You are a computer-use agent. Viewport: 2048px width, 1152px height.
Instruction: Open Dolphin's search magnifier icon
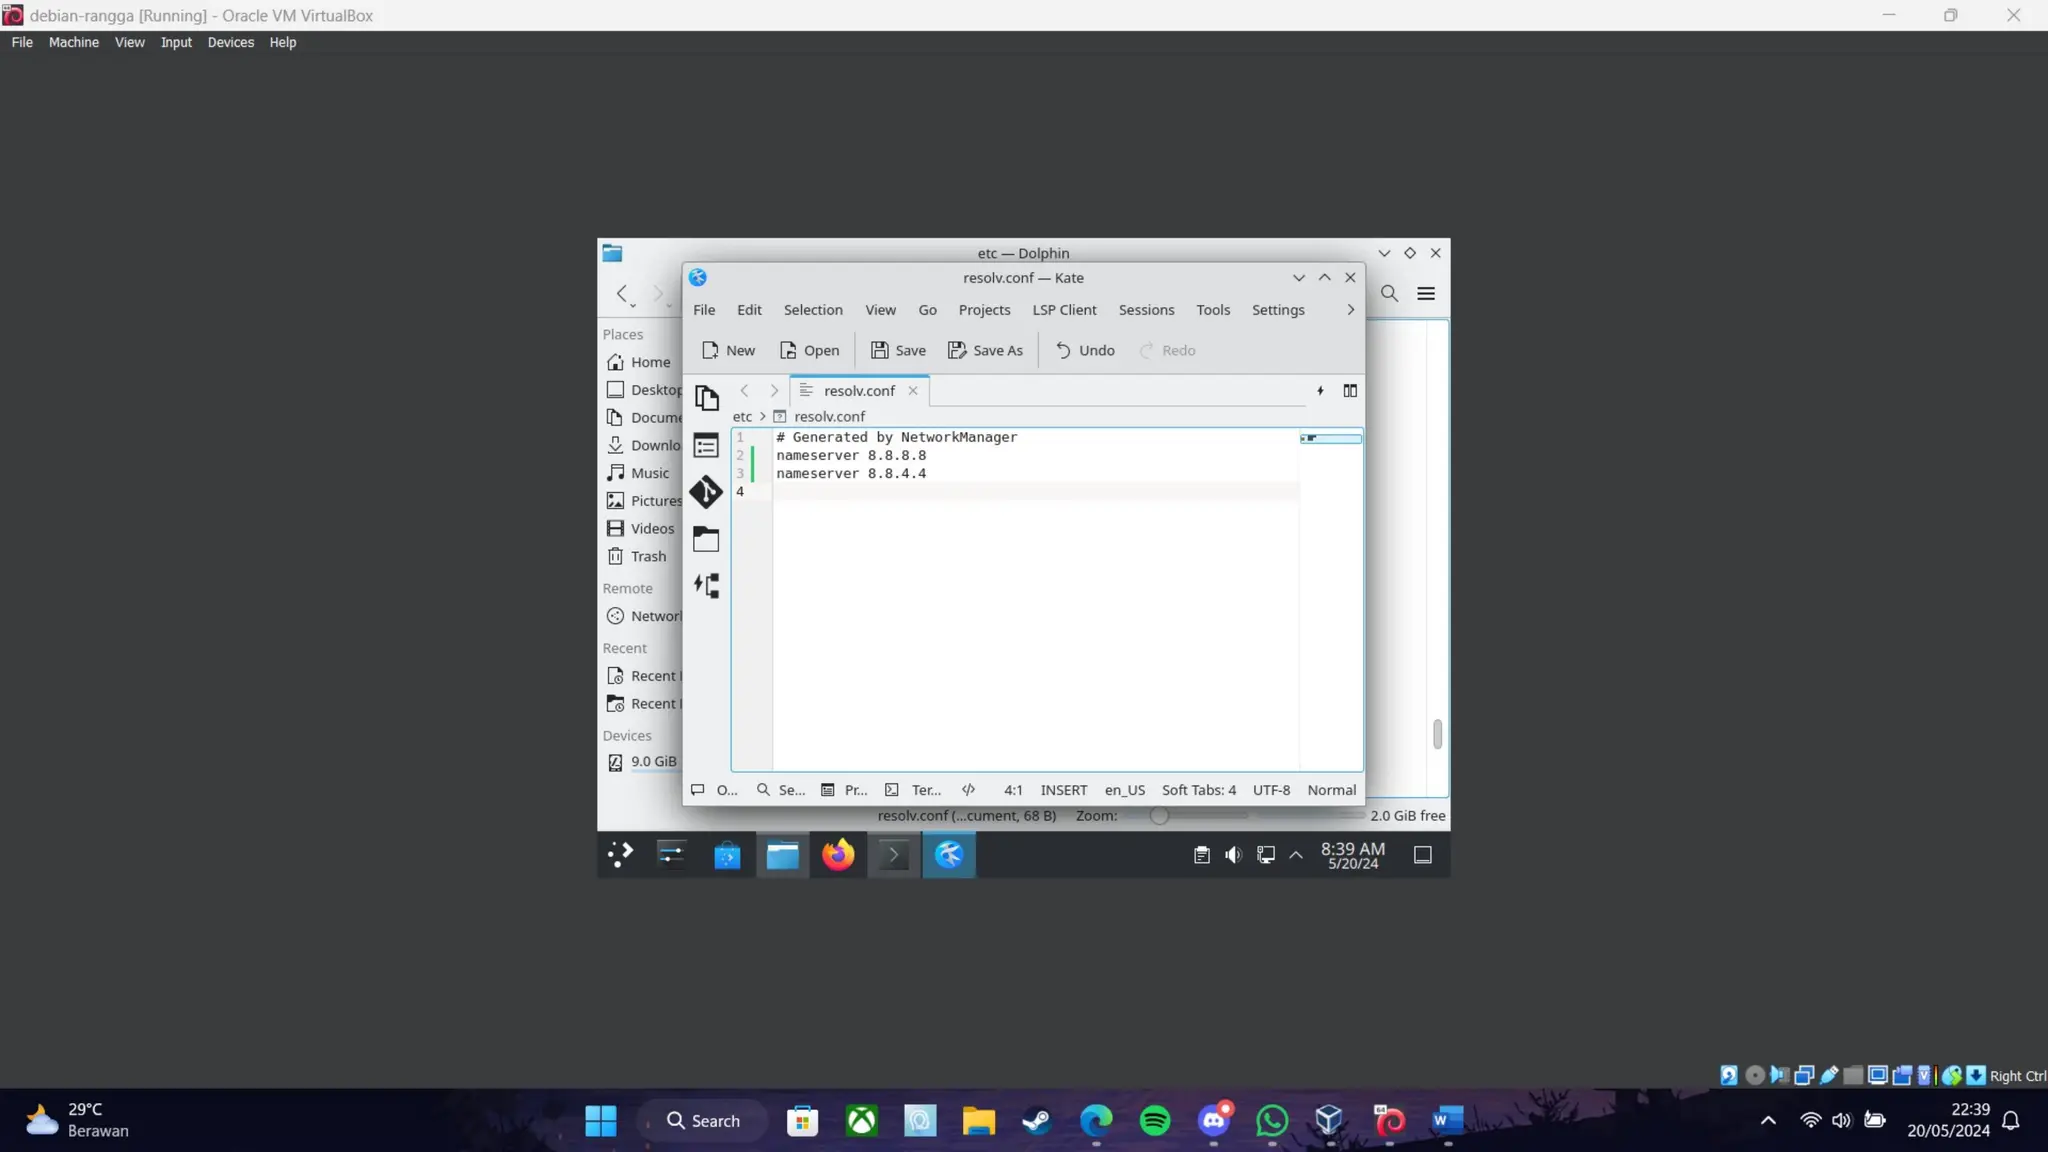pos(1389,293)
